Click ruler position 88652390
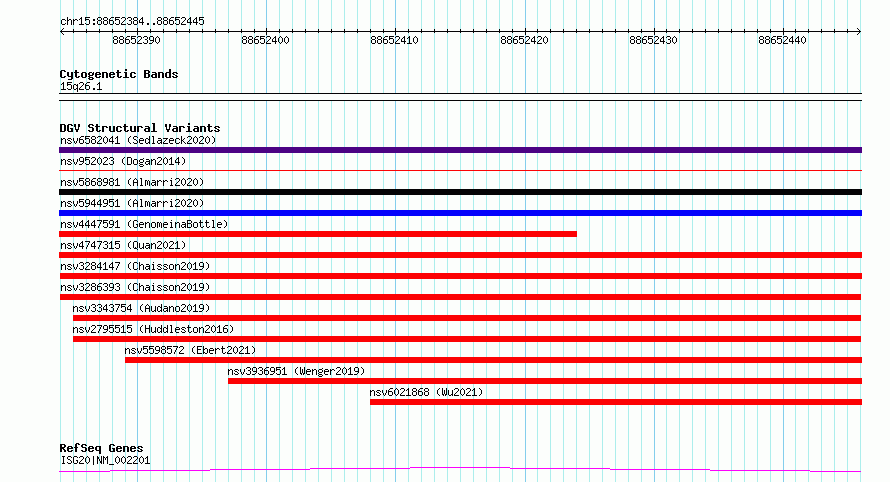890x482 pixels. coord(136,40)
